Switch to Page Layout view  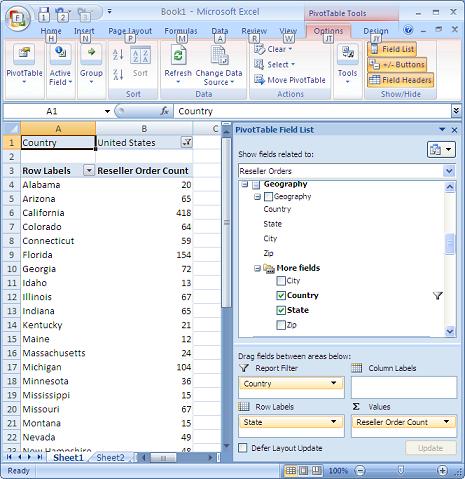(x=304, y=471)
